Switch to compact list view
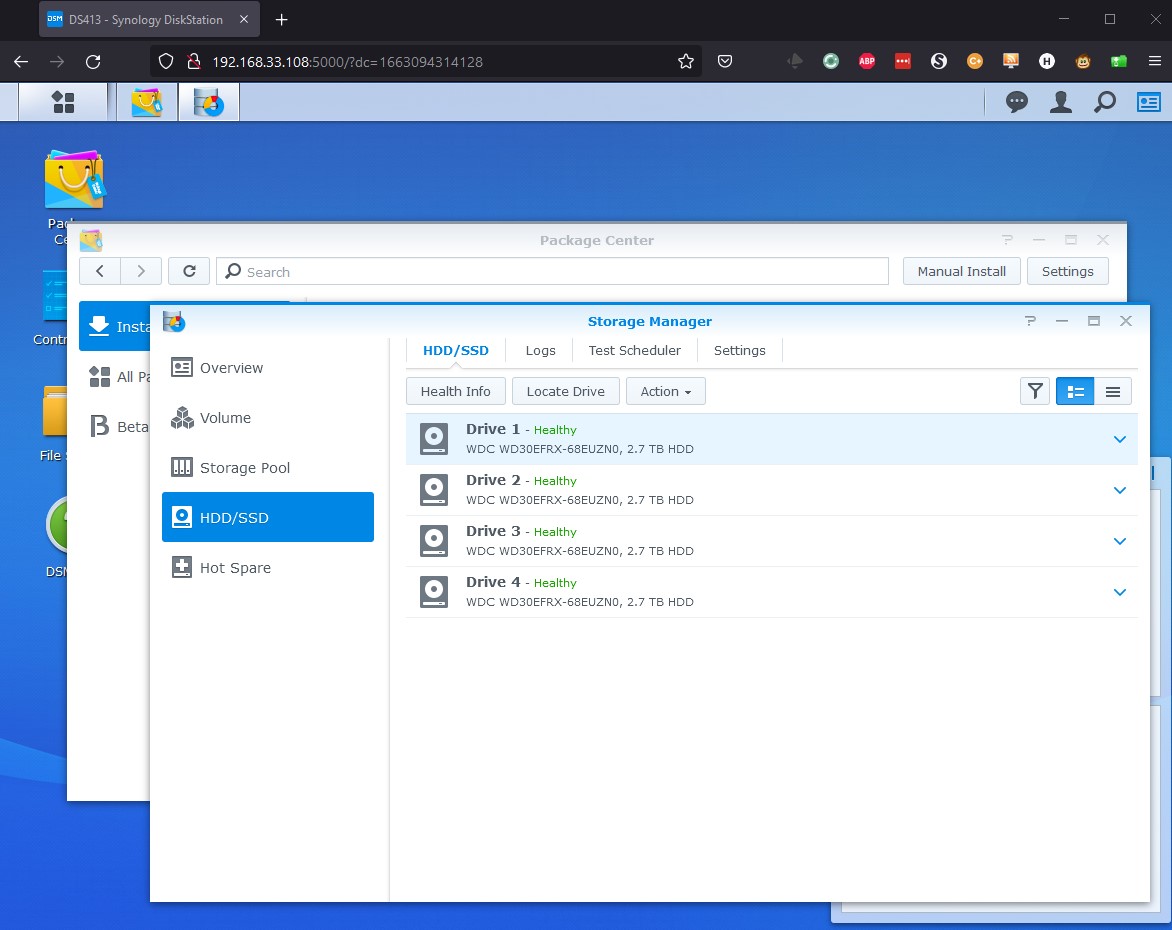This screenshot has width=1172, height=930. [1113, 391]
